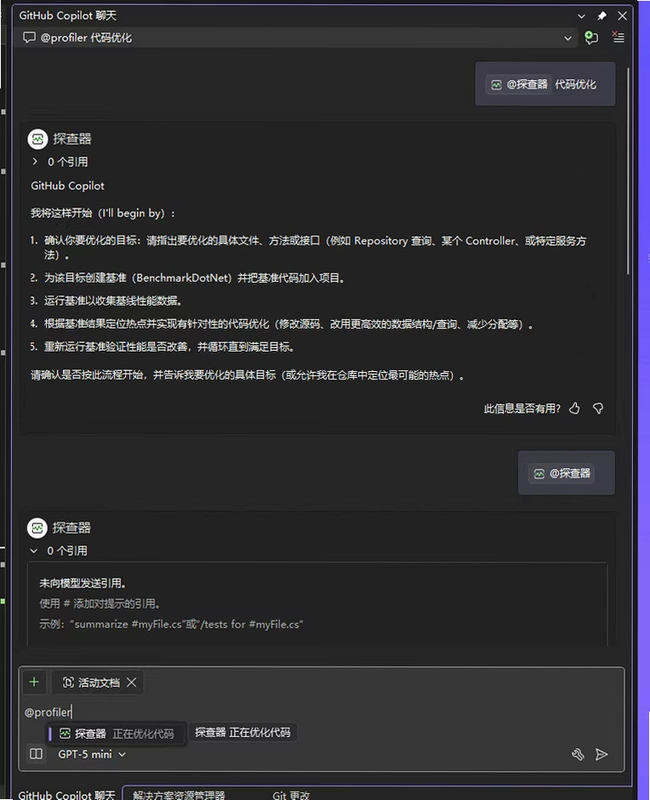Viewport: 650px width, 800px height.
Task: Click the 活动文档 document icon
Action: [x=68, y=683]
